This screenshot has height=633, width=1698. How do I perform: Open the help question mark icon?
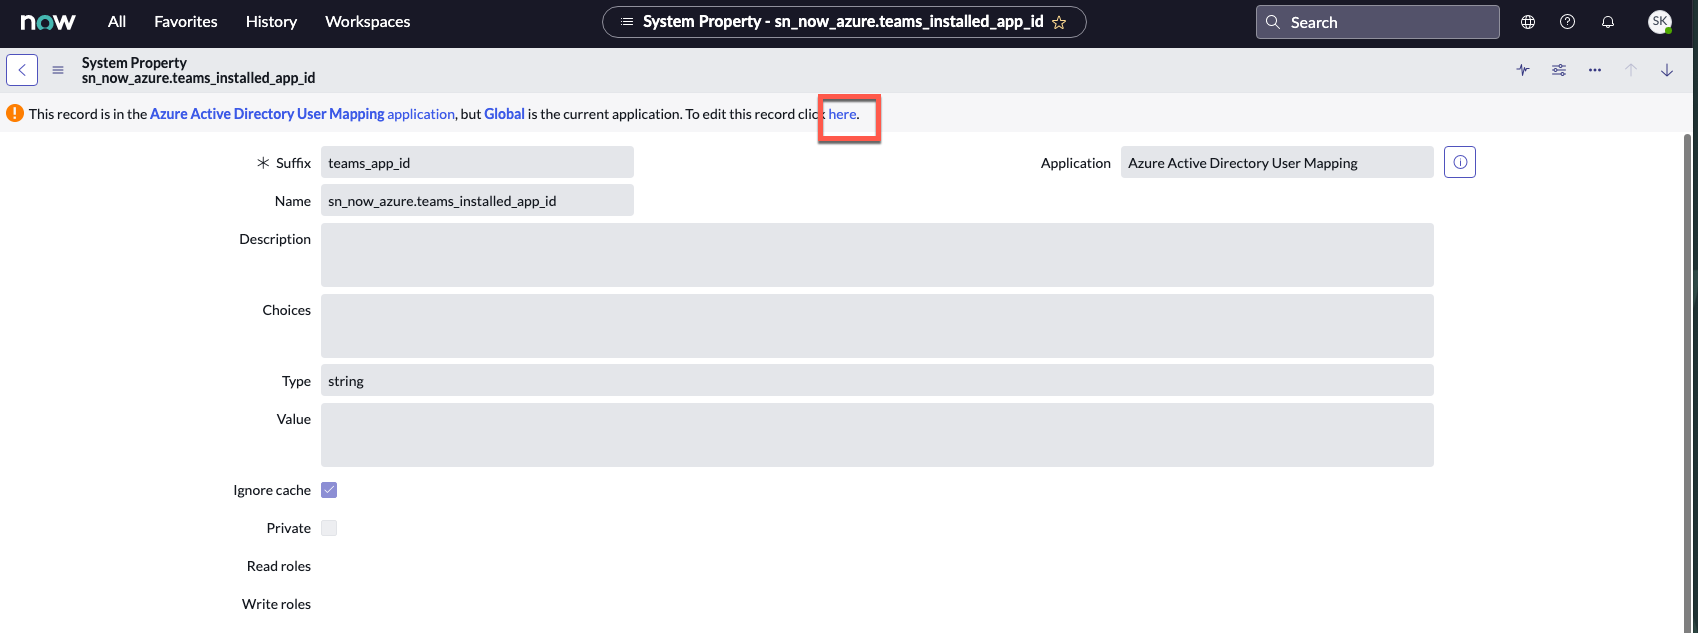coord(1568,22)
